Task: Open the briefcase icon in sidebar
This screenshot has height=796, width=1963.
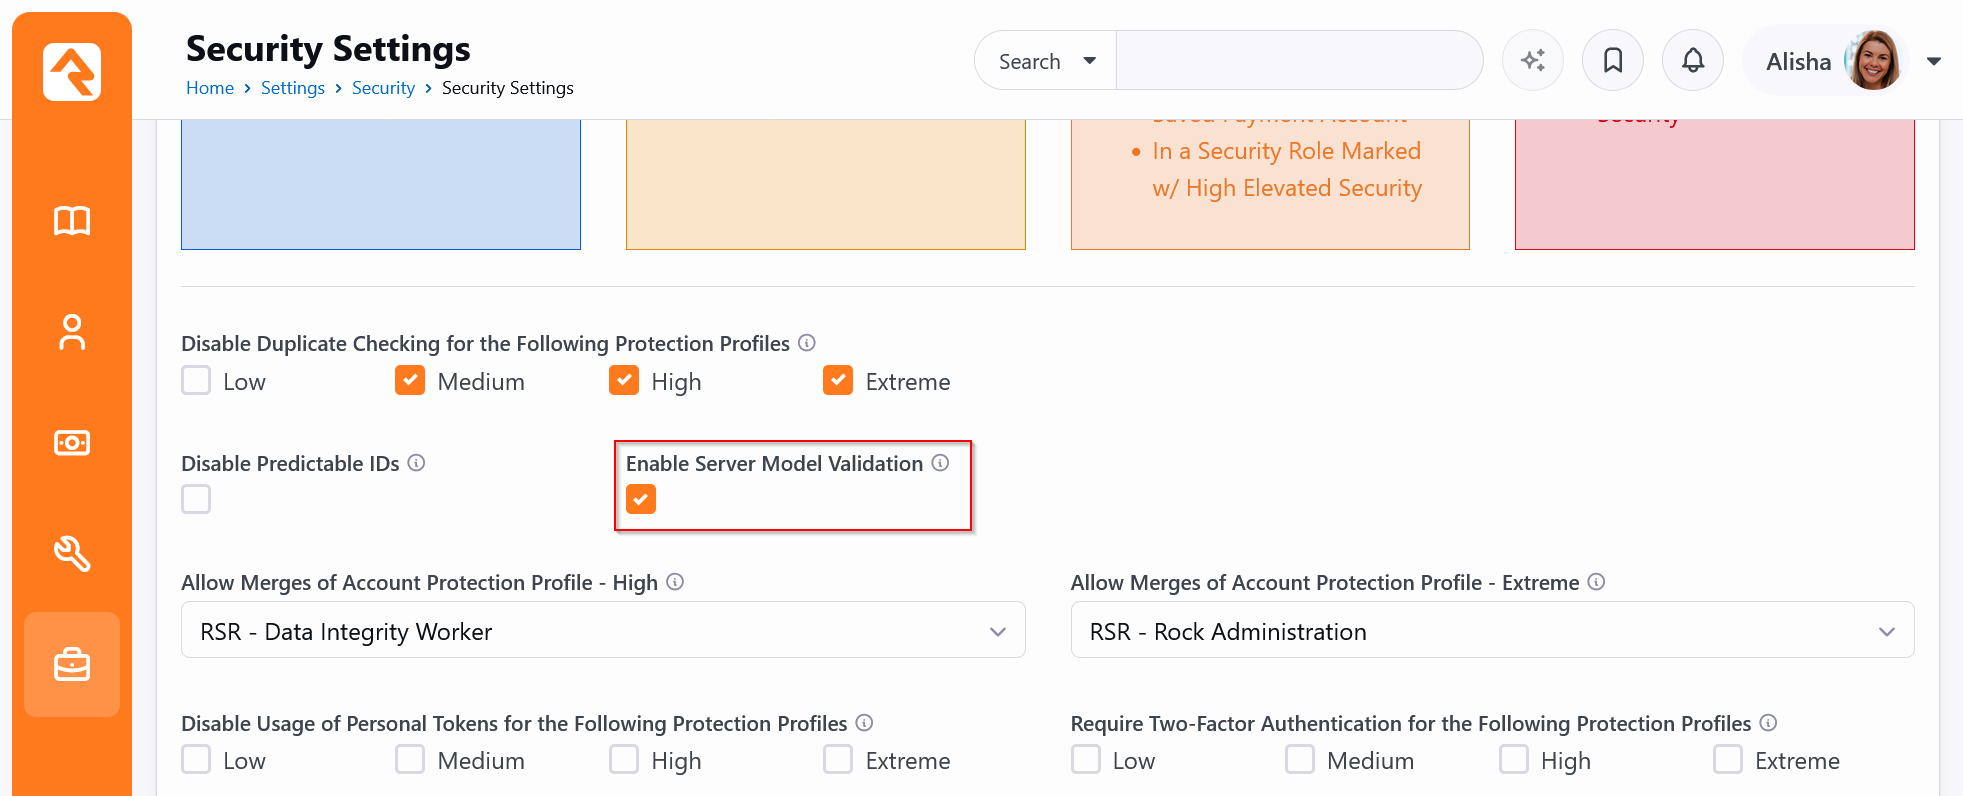Action: pos(72,664)
